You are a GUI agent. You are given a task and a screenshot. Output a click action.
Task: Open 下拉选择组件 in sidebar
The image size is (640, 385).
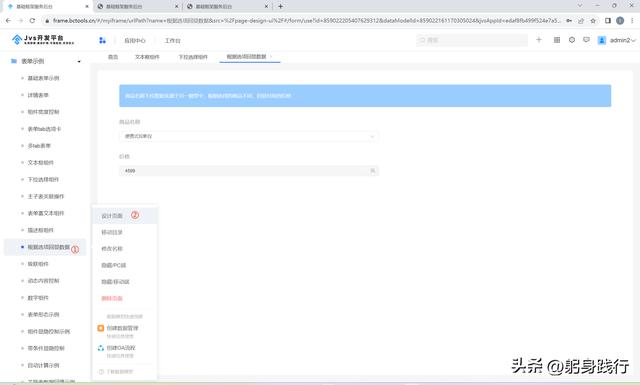click(x=43, y=179)
